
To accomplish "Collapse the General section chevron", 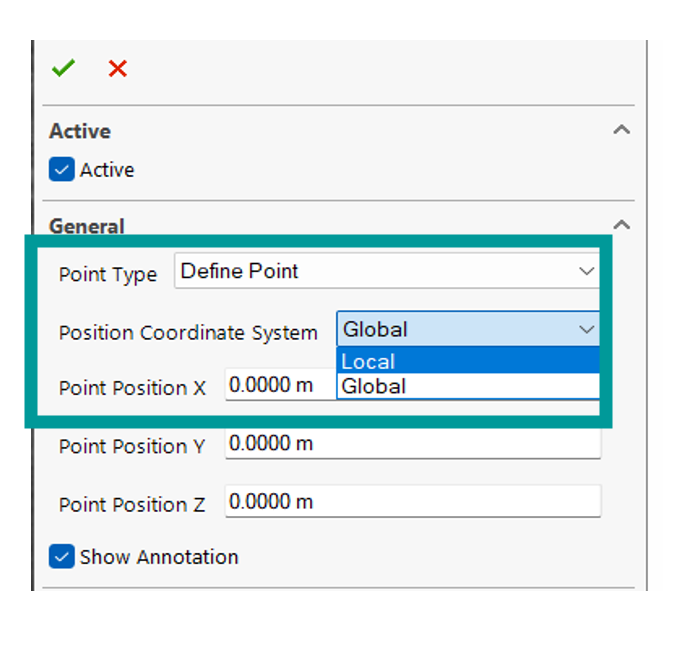I will click(621, 226).
